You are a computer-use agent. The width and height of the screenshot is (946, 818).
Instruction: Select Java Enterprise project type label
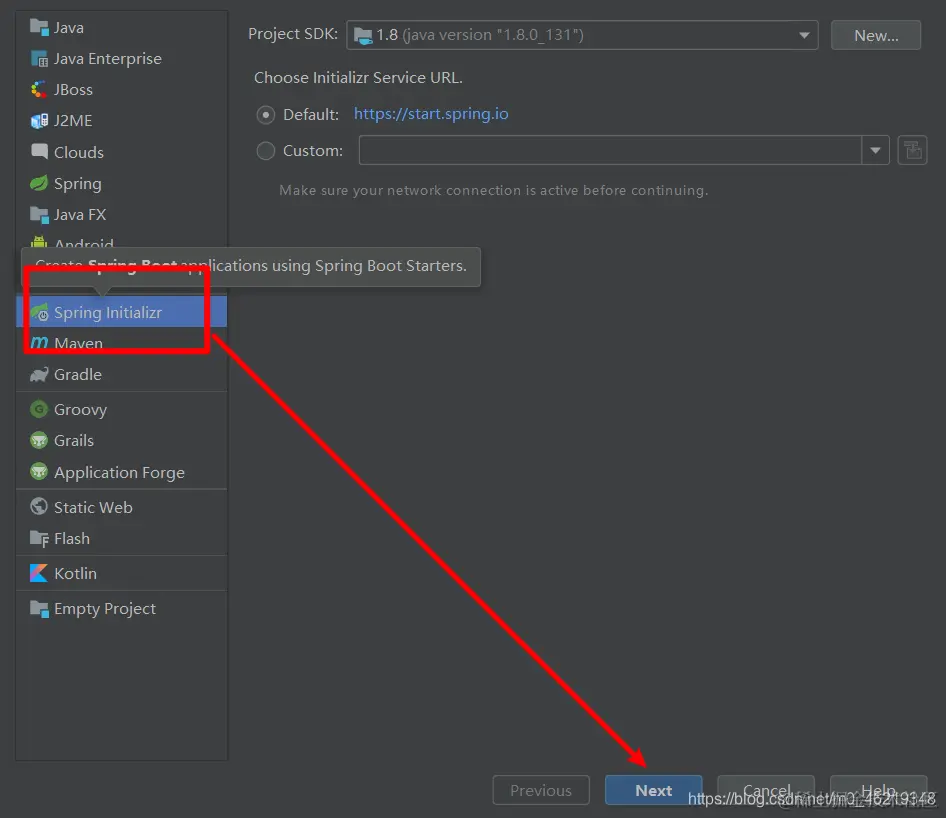pos(108,59)
